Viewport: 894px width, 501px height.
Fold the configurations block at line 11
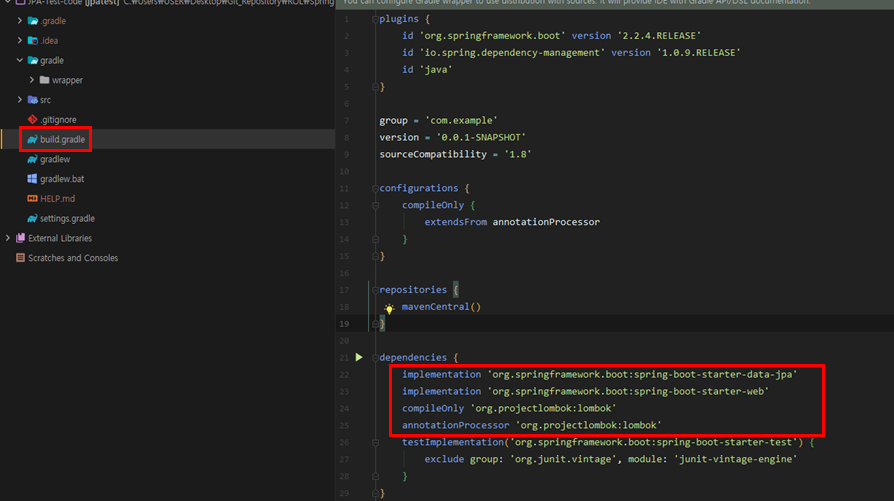pyautogui.click(x=375, y=188)
